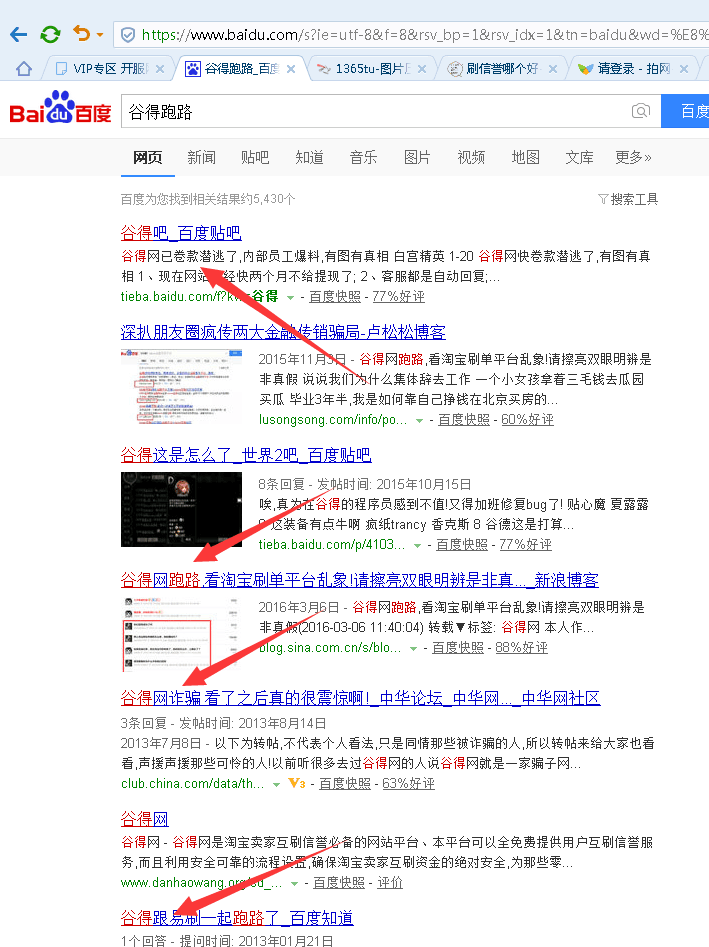
Task: Open the 谷得网 result title
Action: click(144, 819)
